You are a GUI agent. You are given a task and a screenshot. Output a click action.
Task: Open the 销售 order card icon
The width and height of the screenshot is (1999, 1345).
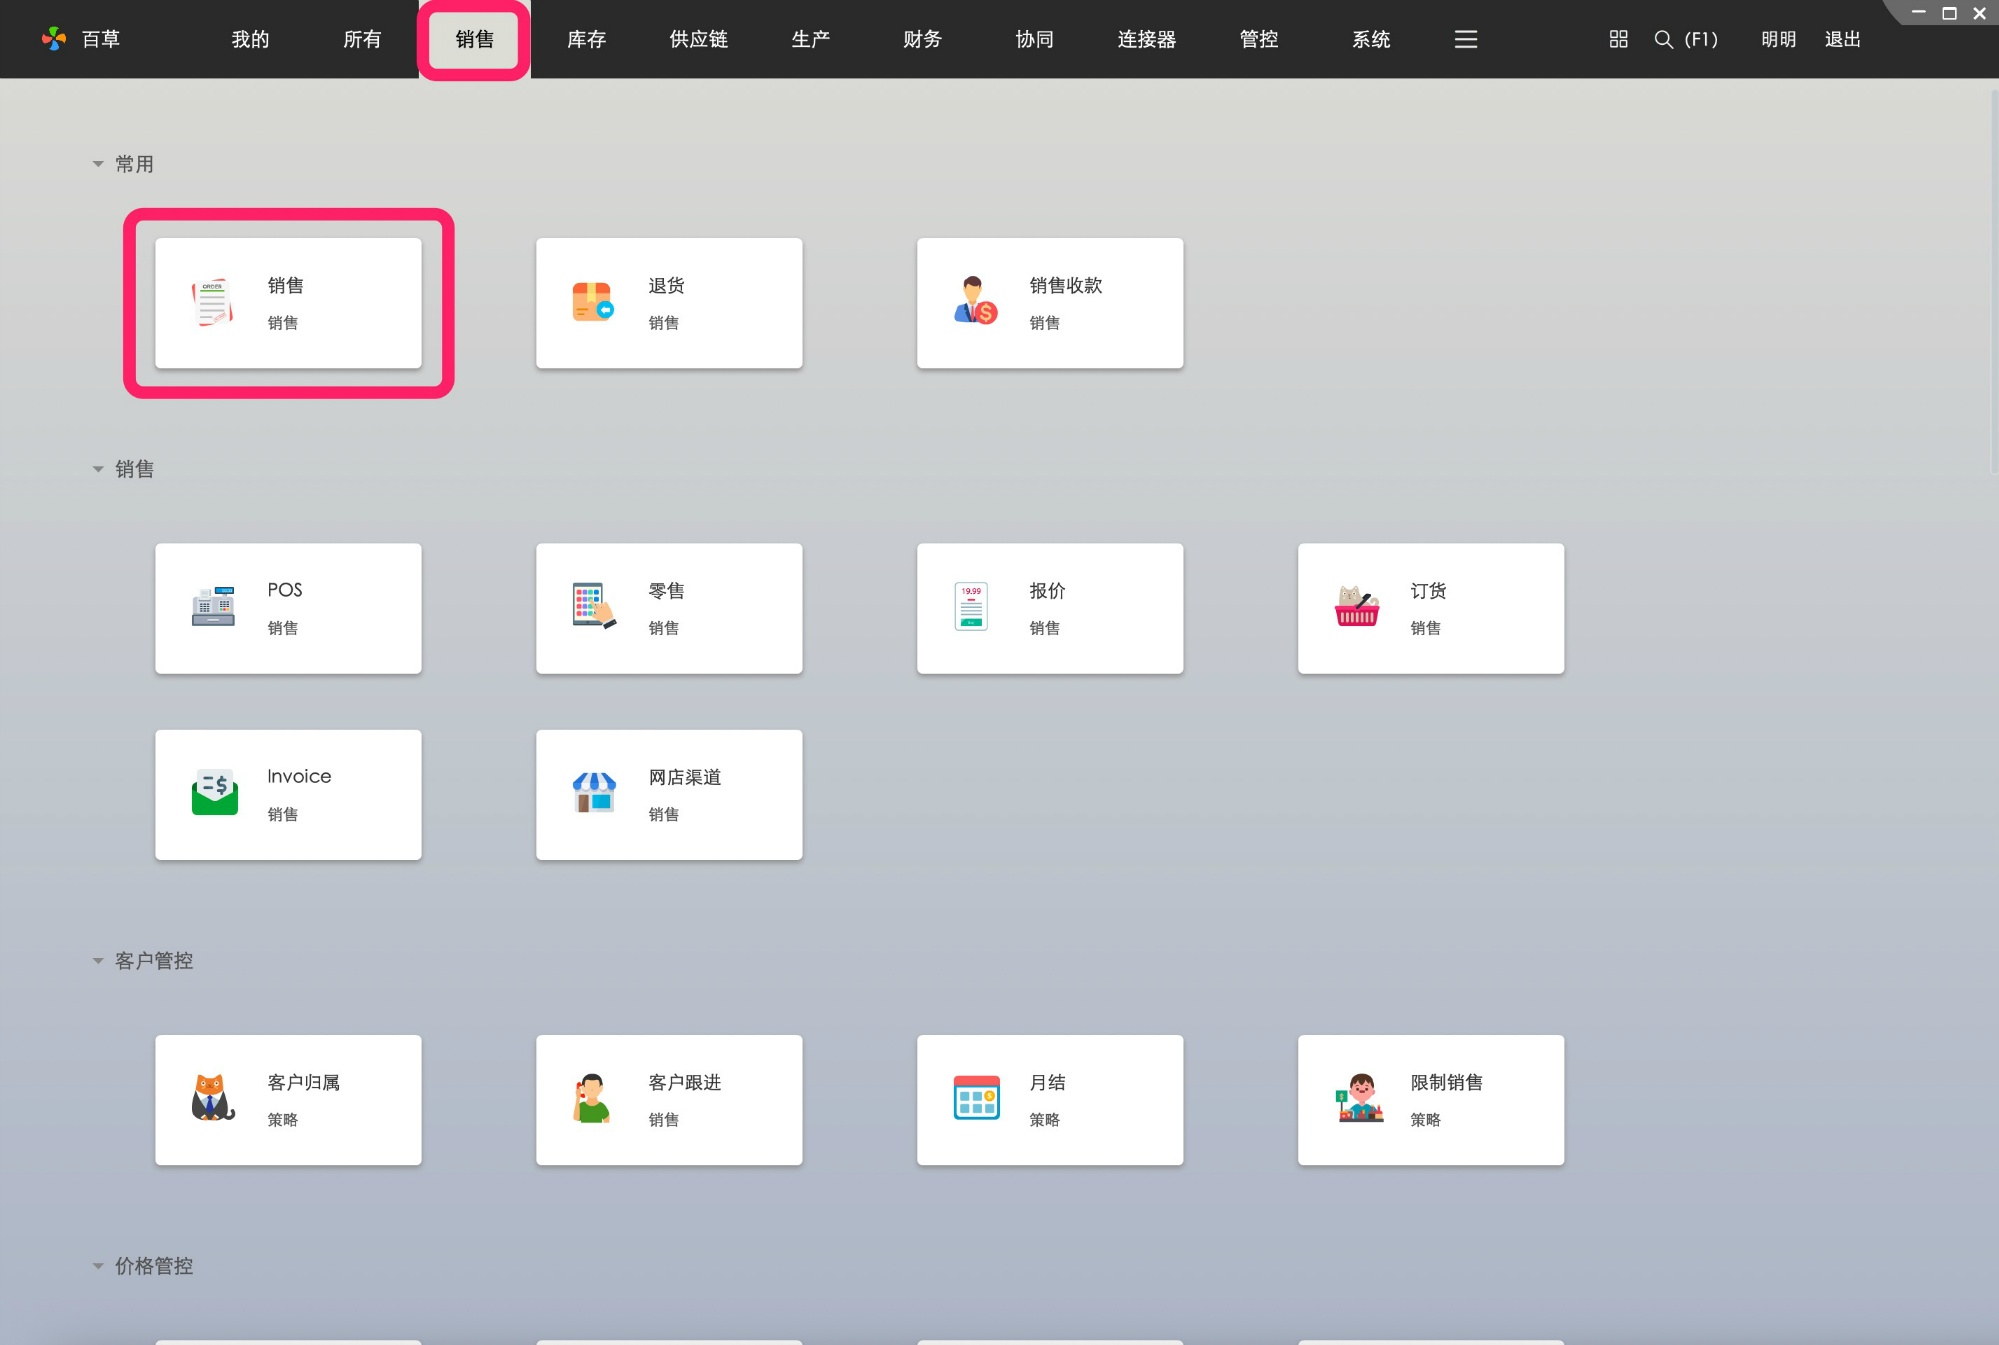pos(212,303)
